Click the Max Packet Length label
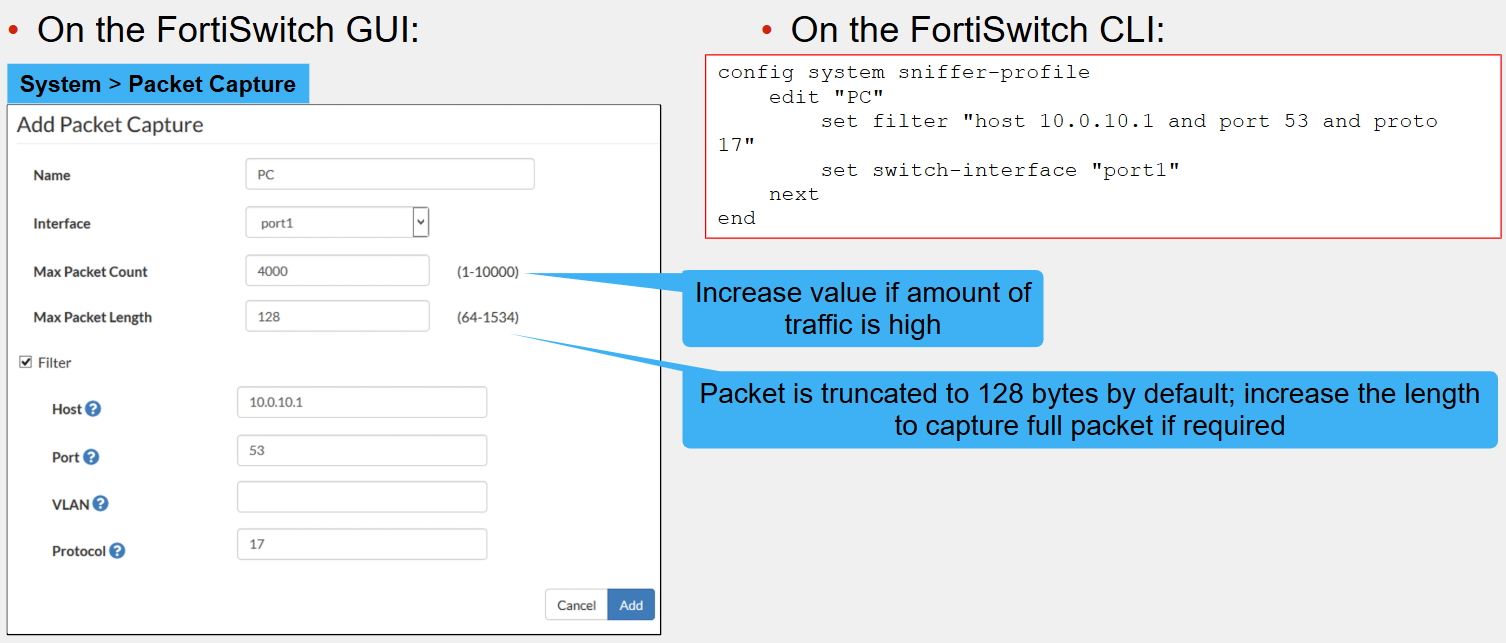Screen dimensions: 1506x643 [x=92, y=318]
